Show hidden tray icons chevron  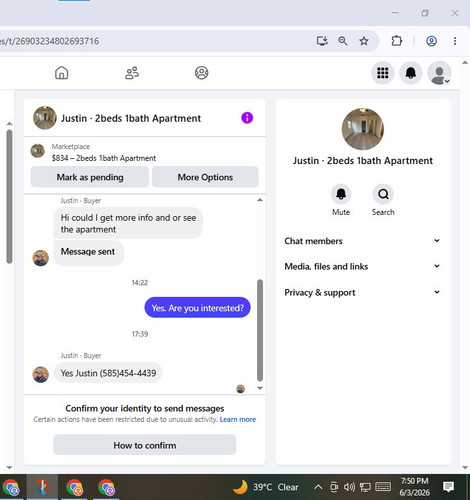pos(318,487)
